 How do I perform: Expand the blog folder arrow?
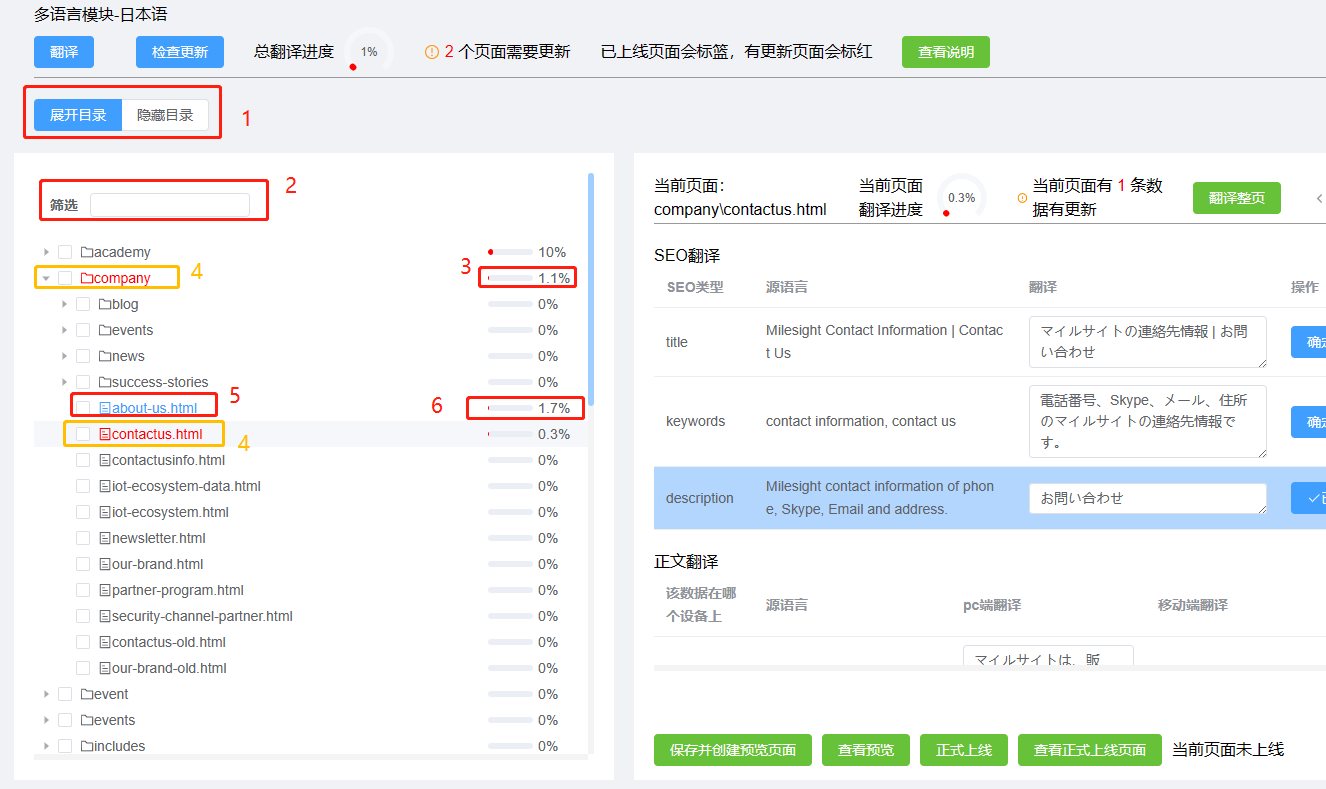(64, 304)
